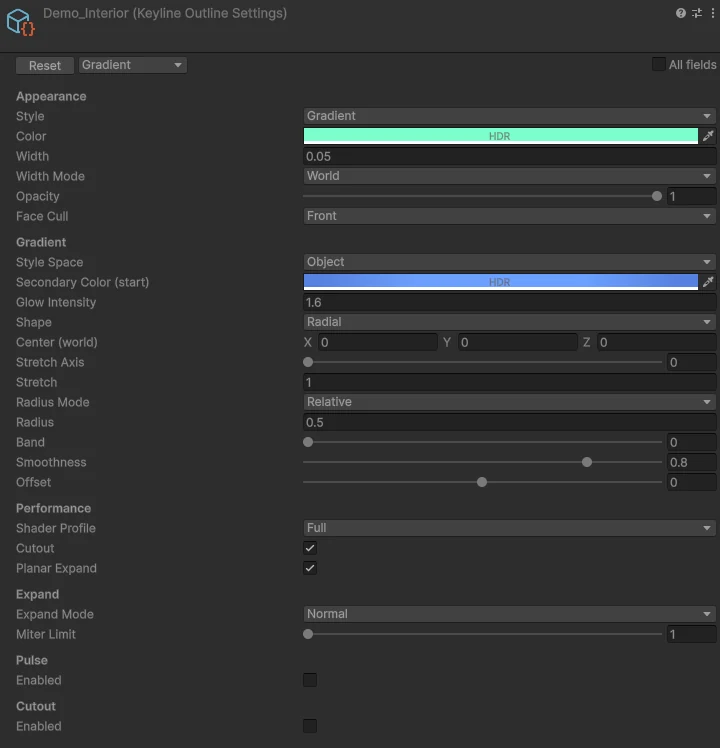Click the Band value field
720x748 pixels.
(691, 442)
